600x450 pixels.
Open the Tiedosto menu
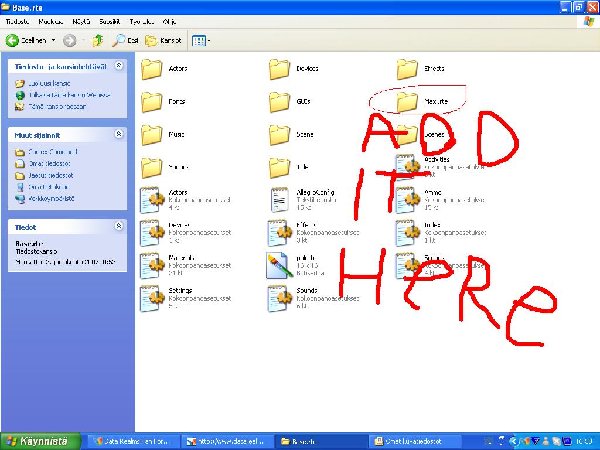tap(17, 22)
